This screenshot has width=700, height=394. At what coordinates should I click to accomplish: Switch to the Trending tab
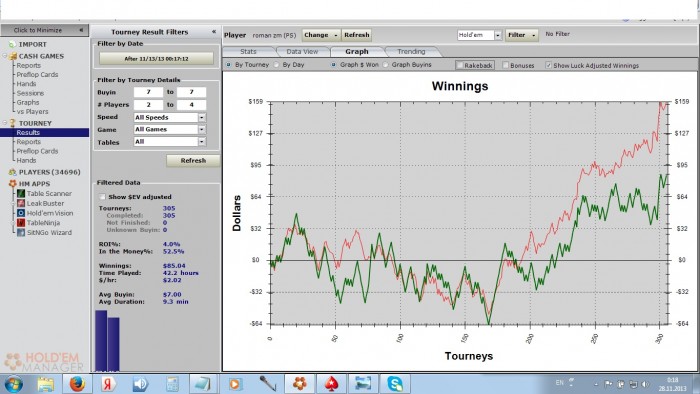point(411,52)
